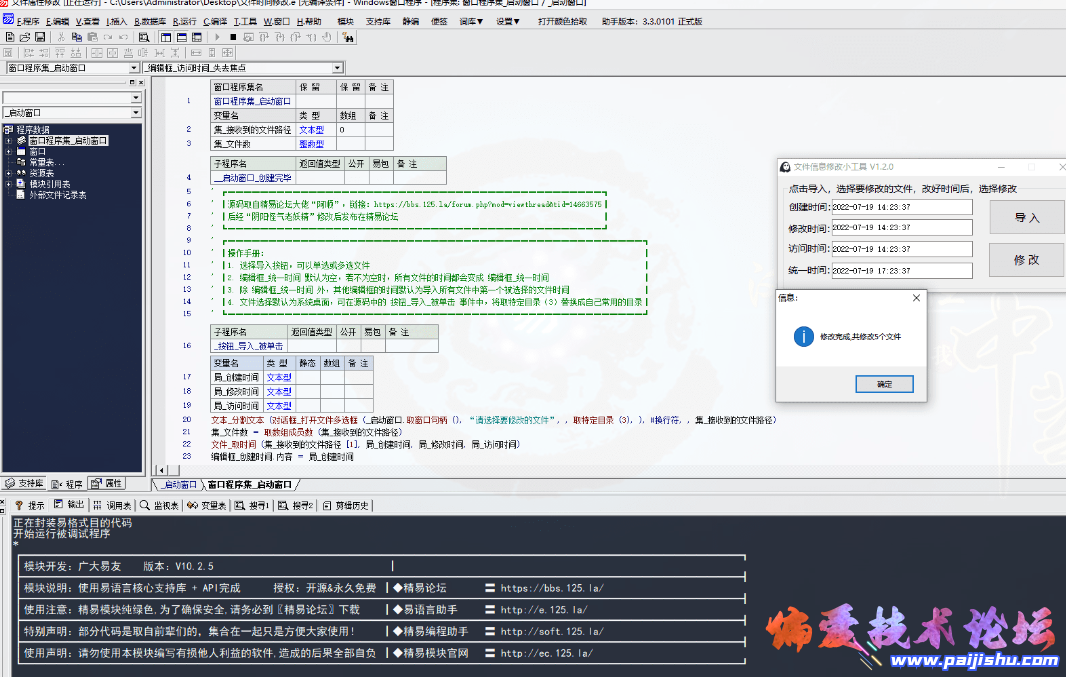Float the left panel with its dock icon
Viewport: 1066px width, 677px height.
point(132,82)
